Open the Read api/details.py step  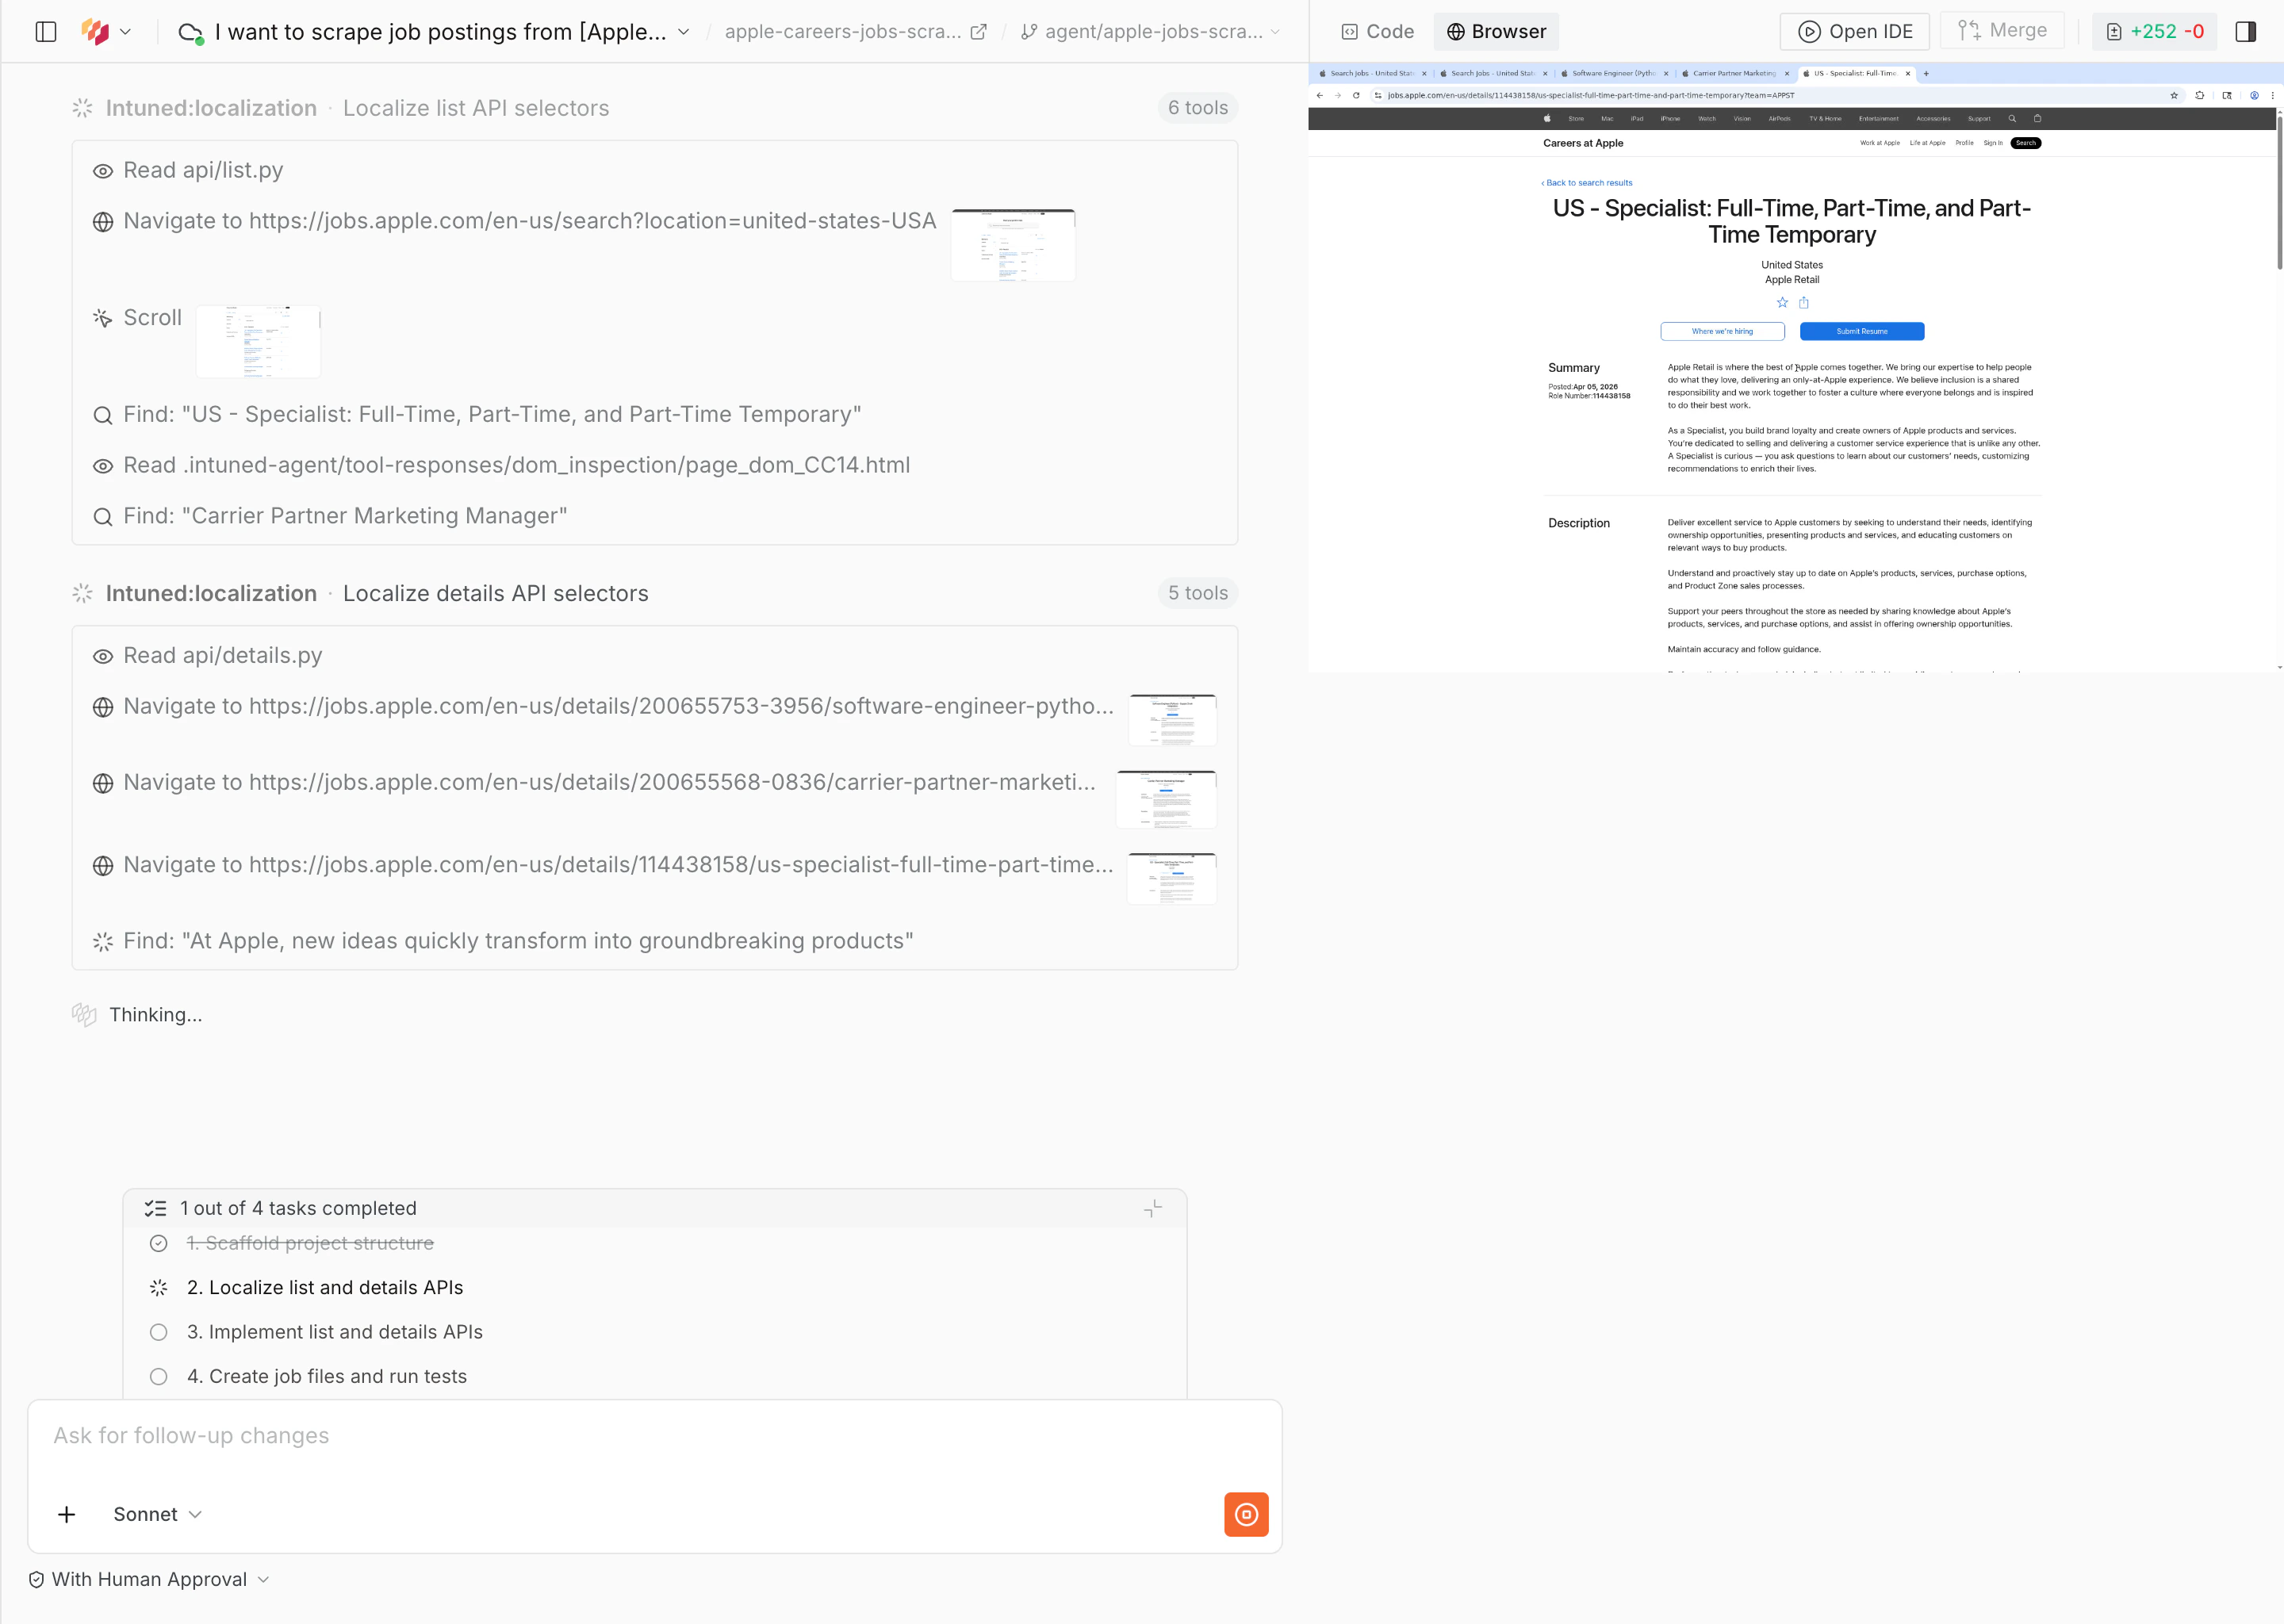point(207,657)
